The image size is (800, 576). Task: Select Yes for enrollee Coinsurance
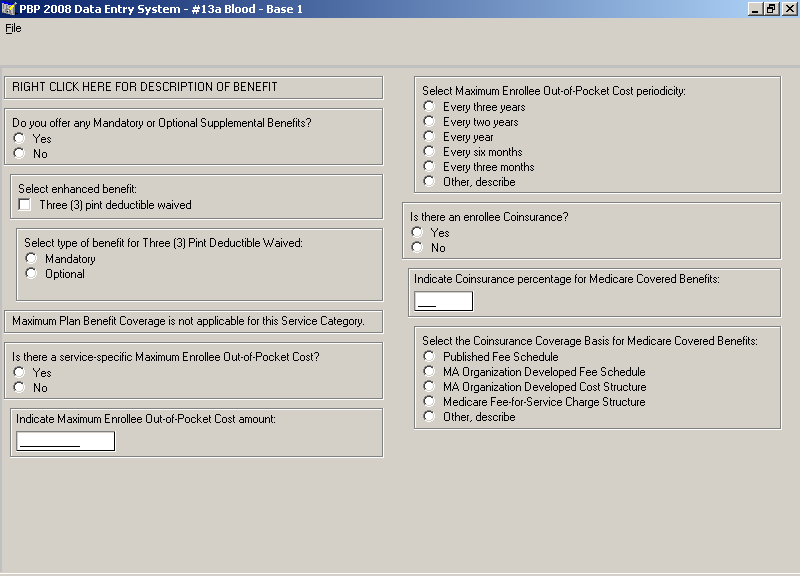(417, 232)
